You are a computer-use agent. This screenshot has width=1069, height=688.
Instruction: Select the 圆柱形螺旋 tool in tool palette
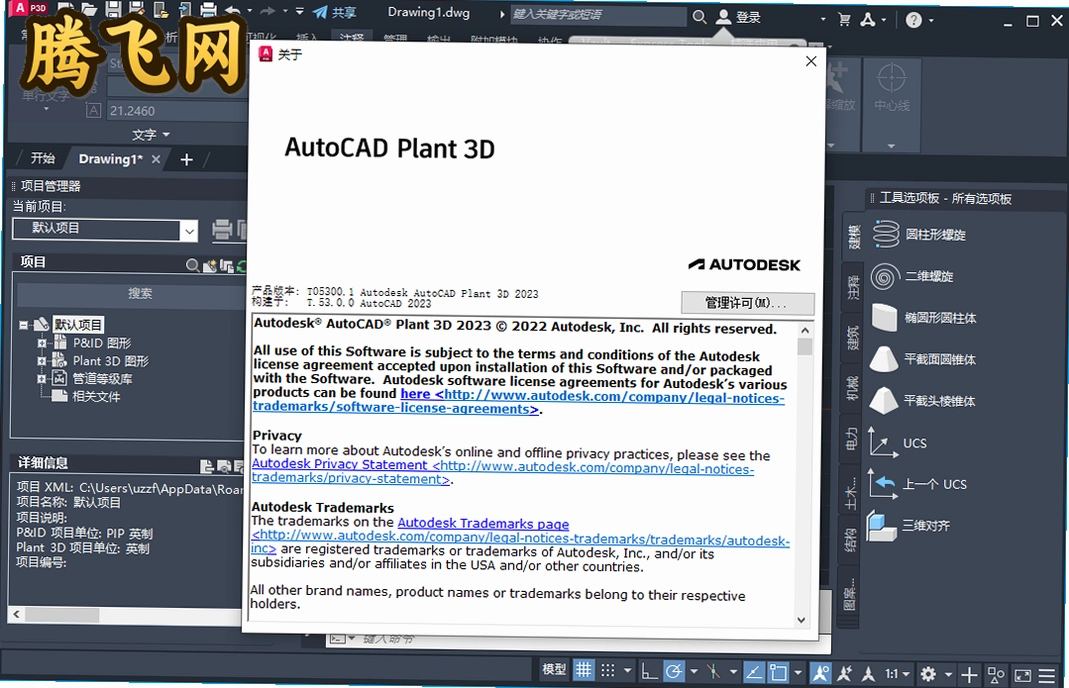click(x=920, y=235)
